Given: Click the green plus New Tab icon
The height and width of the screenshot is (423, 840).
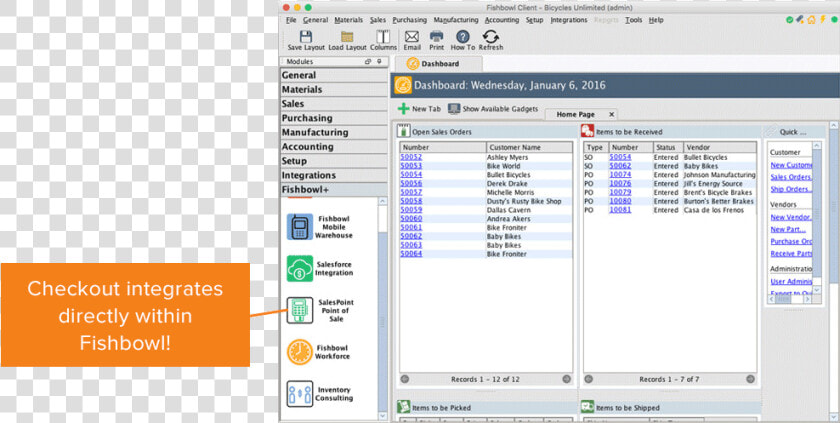Looking at the screenshot, I should point(403,109).
